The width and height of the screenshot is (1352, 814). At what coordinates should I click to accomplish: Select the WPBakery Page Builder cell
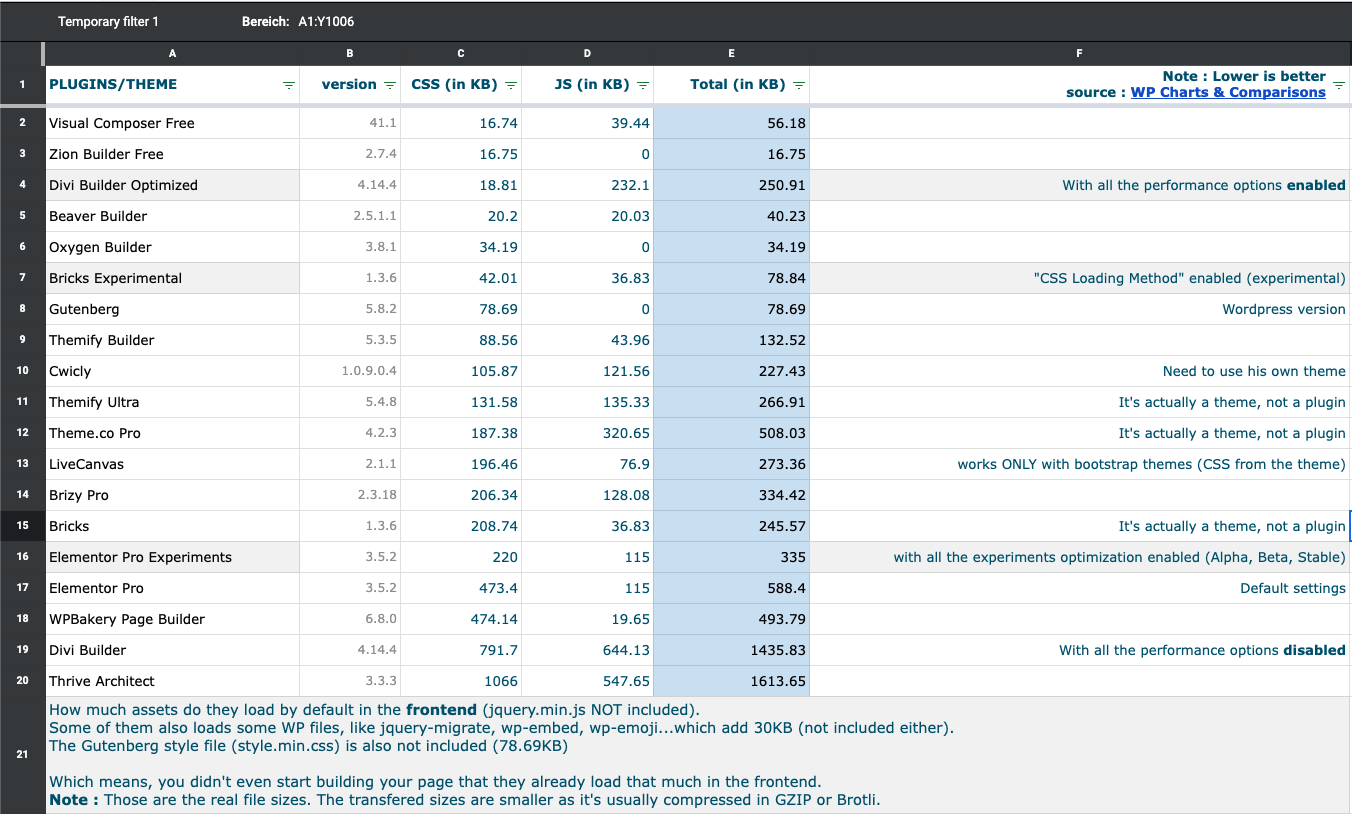[x=172, y=619]
